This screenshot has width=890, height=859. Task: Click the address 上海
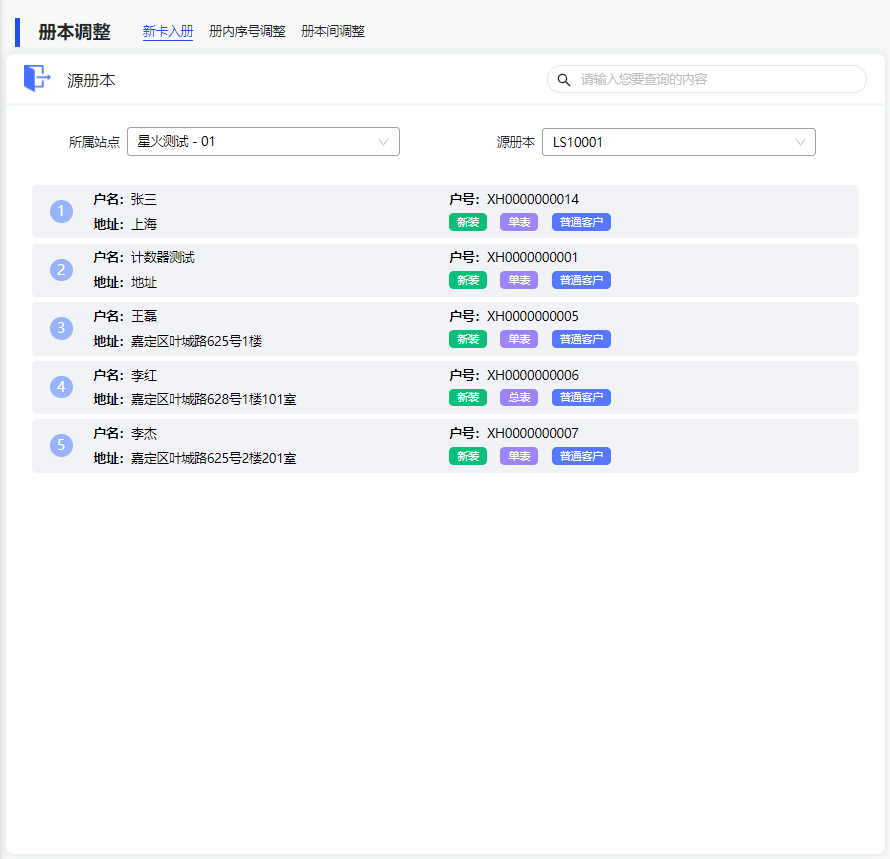pyautogui.click(x=144, y=224)
